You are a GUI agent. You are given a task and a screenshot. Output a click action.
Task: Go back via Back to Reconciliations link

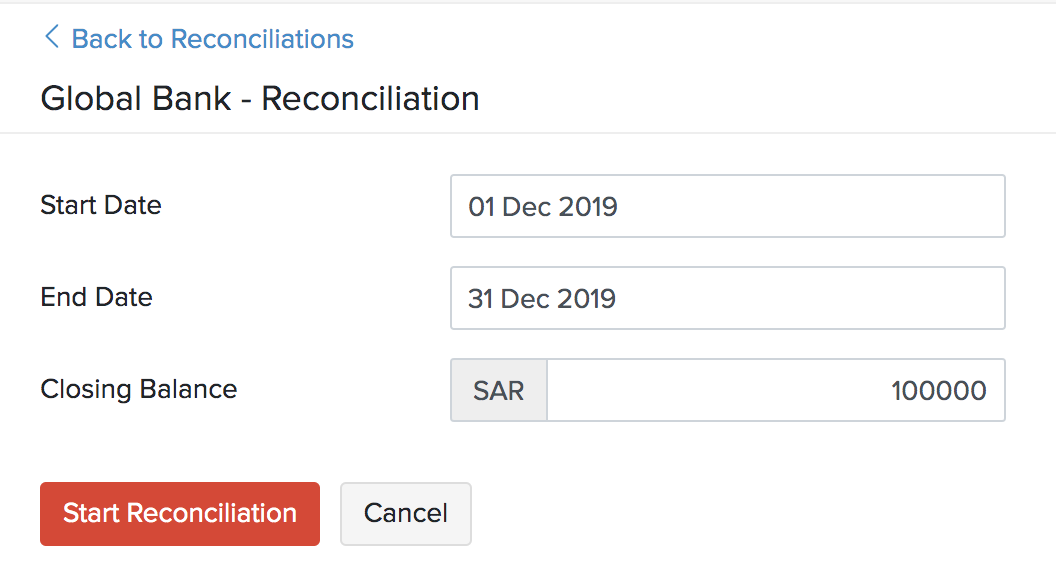coord(212,39)
